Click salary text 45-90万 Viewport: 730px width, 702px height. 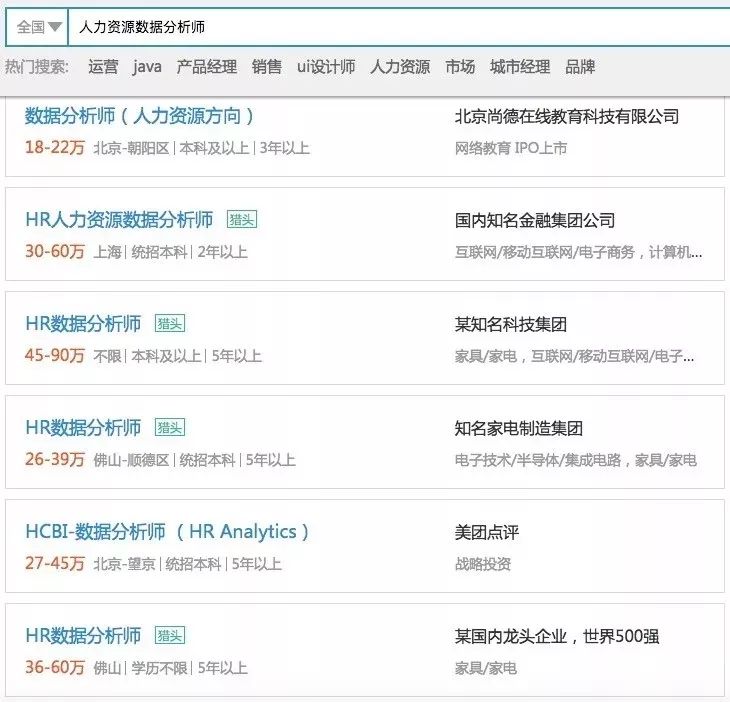point(55,355)
